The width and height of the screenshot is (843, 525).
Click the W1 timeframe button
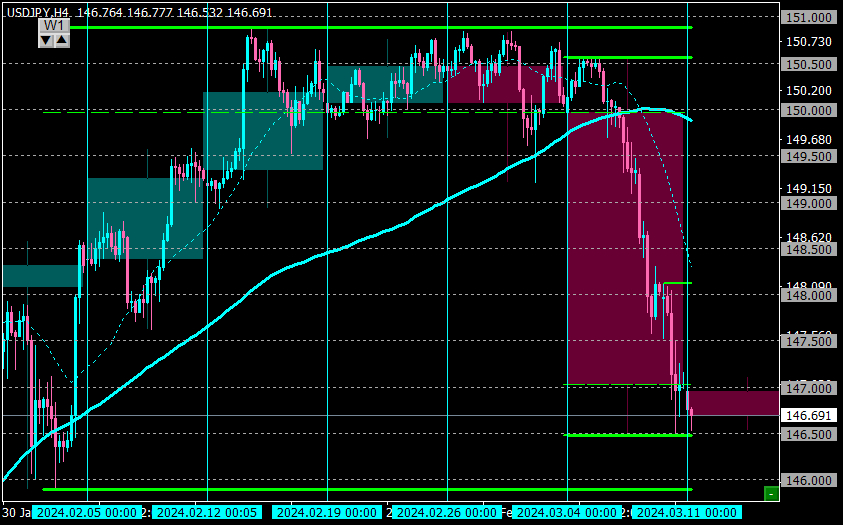coord(54,26)
